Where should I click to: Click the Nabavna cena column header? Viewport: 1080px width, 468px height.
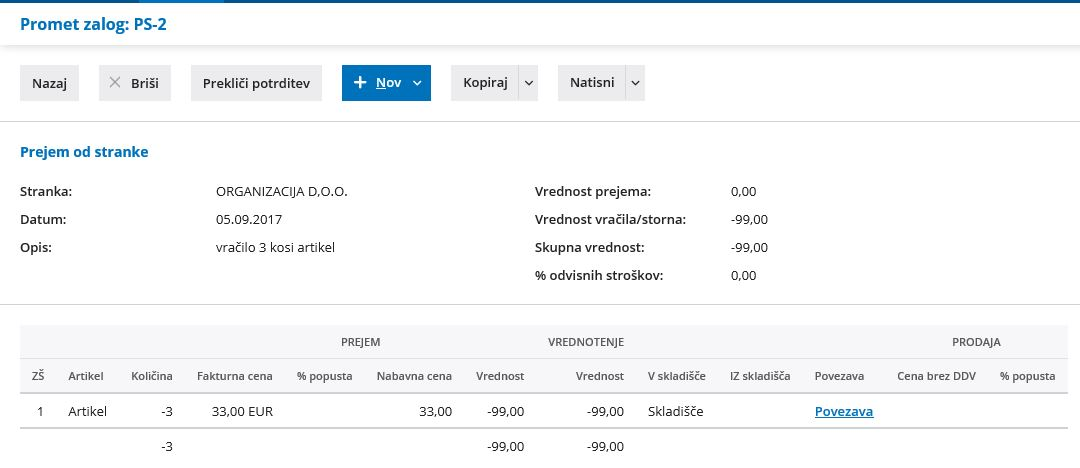(x=415, y=376)
